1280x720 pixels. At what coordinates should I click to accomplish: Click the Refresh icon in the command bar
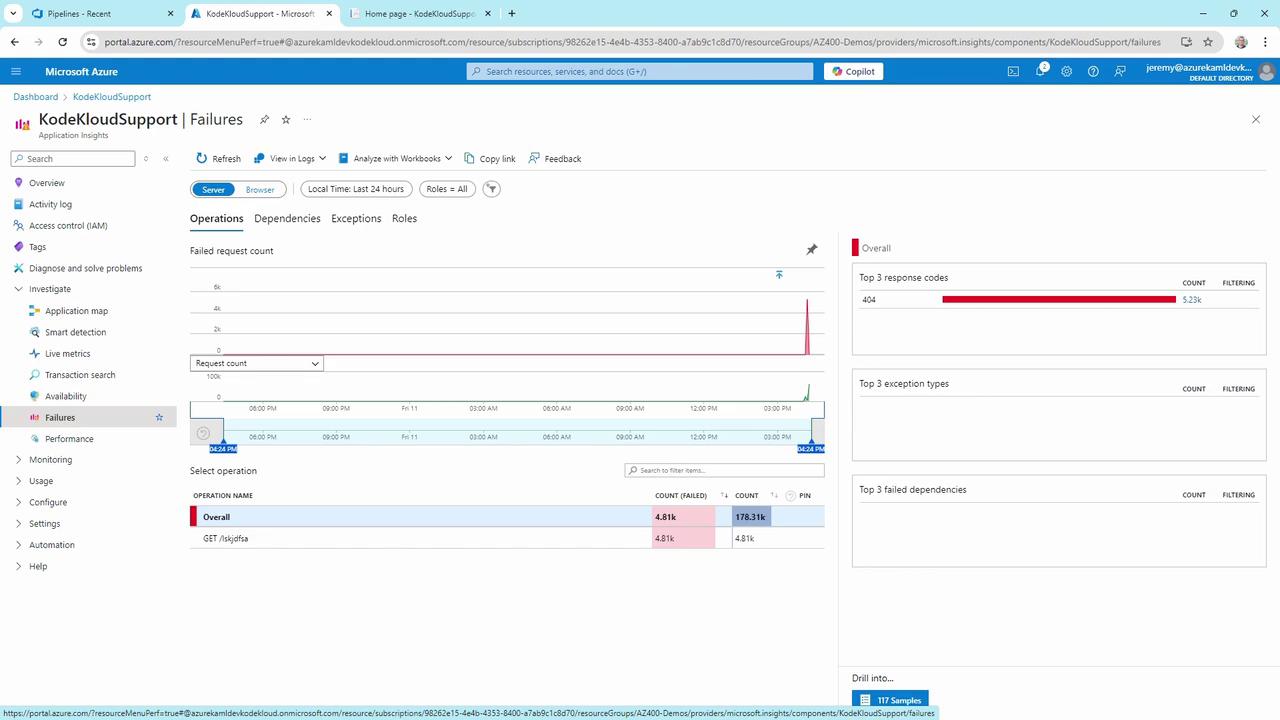(x=202, y=159)
